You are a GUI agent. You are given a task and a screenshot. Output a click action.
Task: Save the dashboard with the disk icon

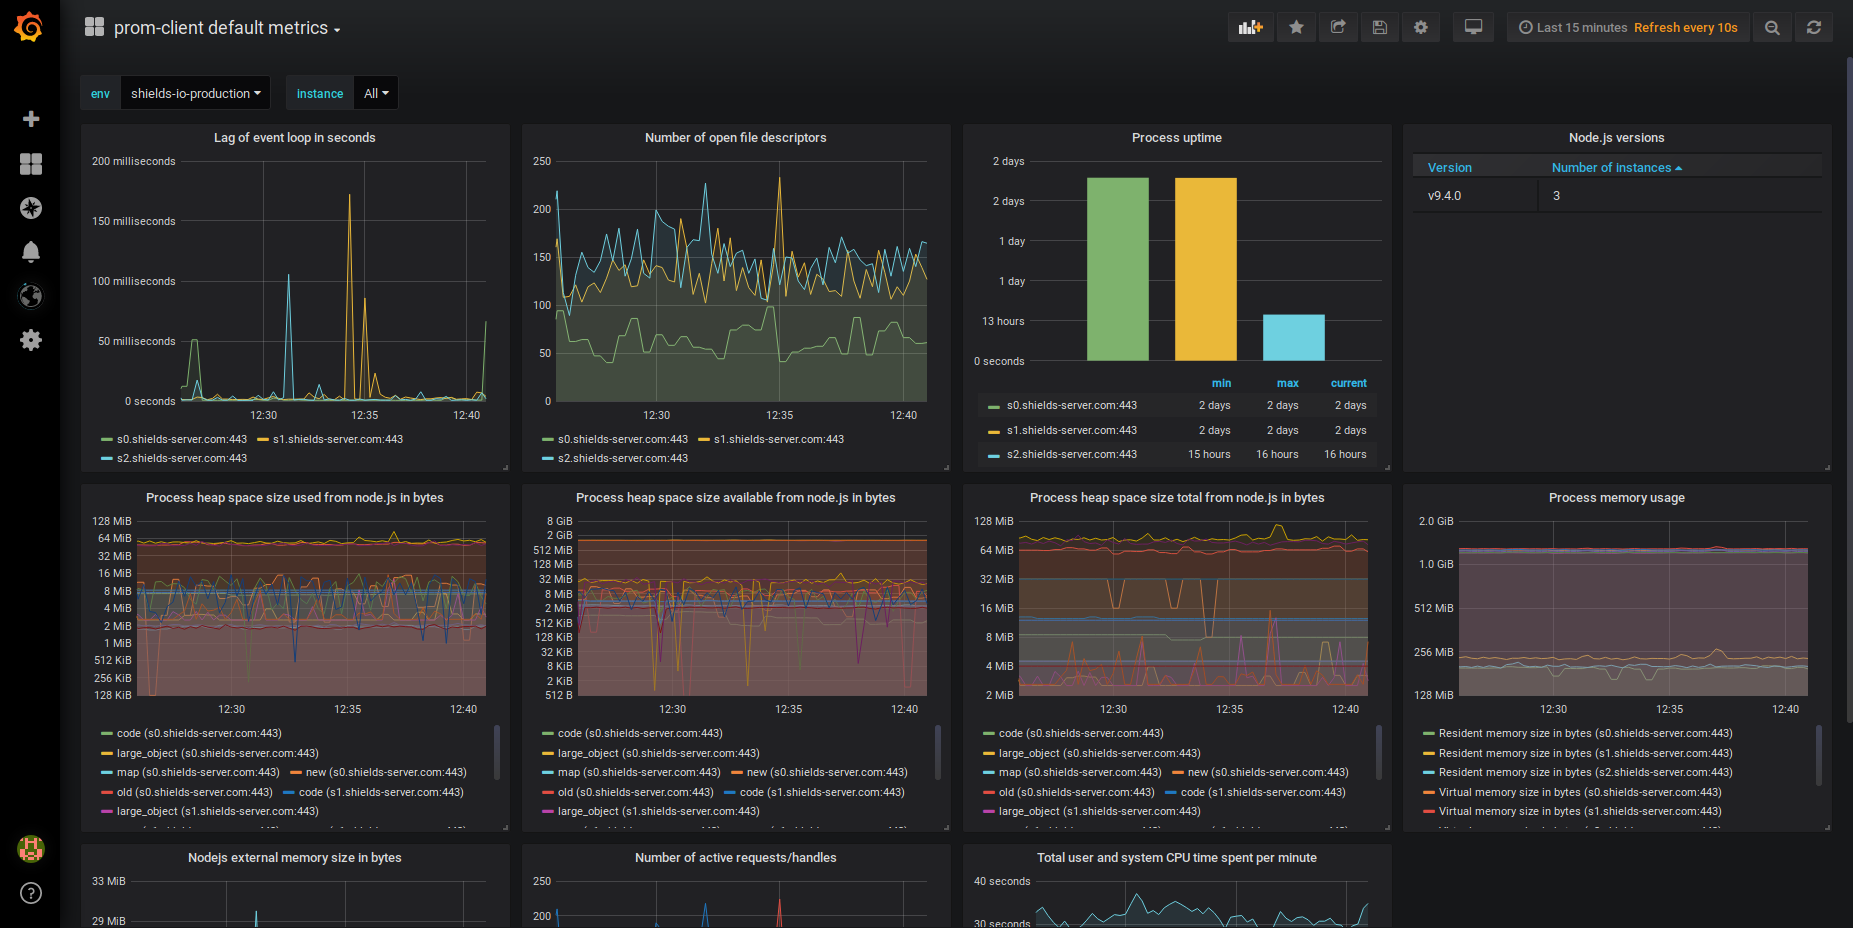[x=1380, y=27]
